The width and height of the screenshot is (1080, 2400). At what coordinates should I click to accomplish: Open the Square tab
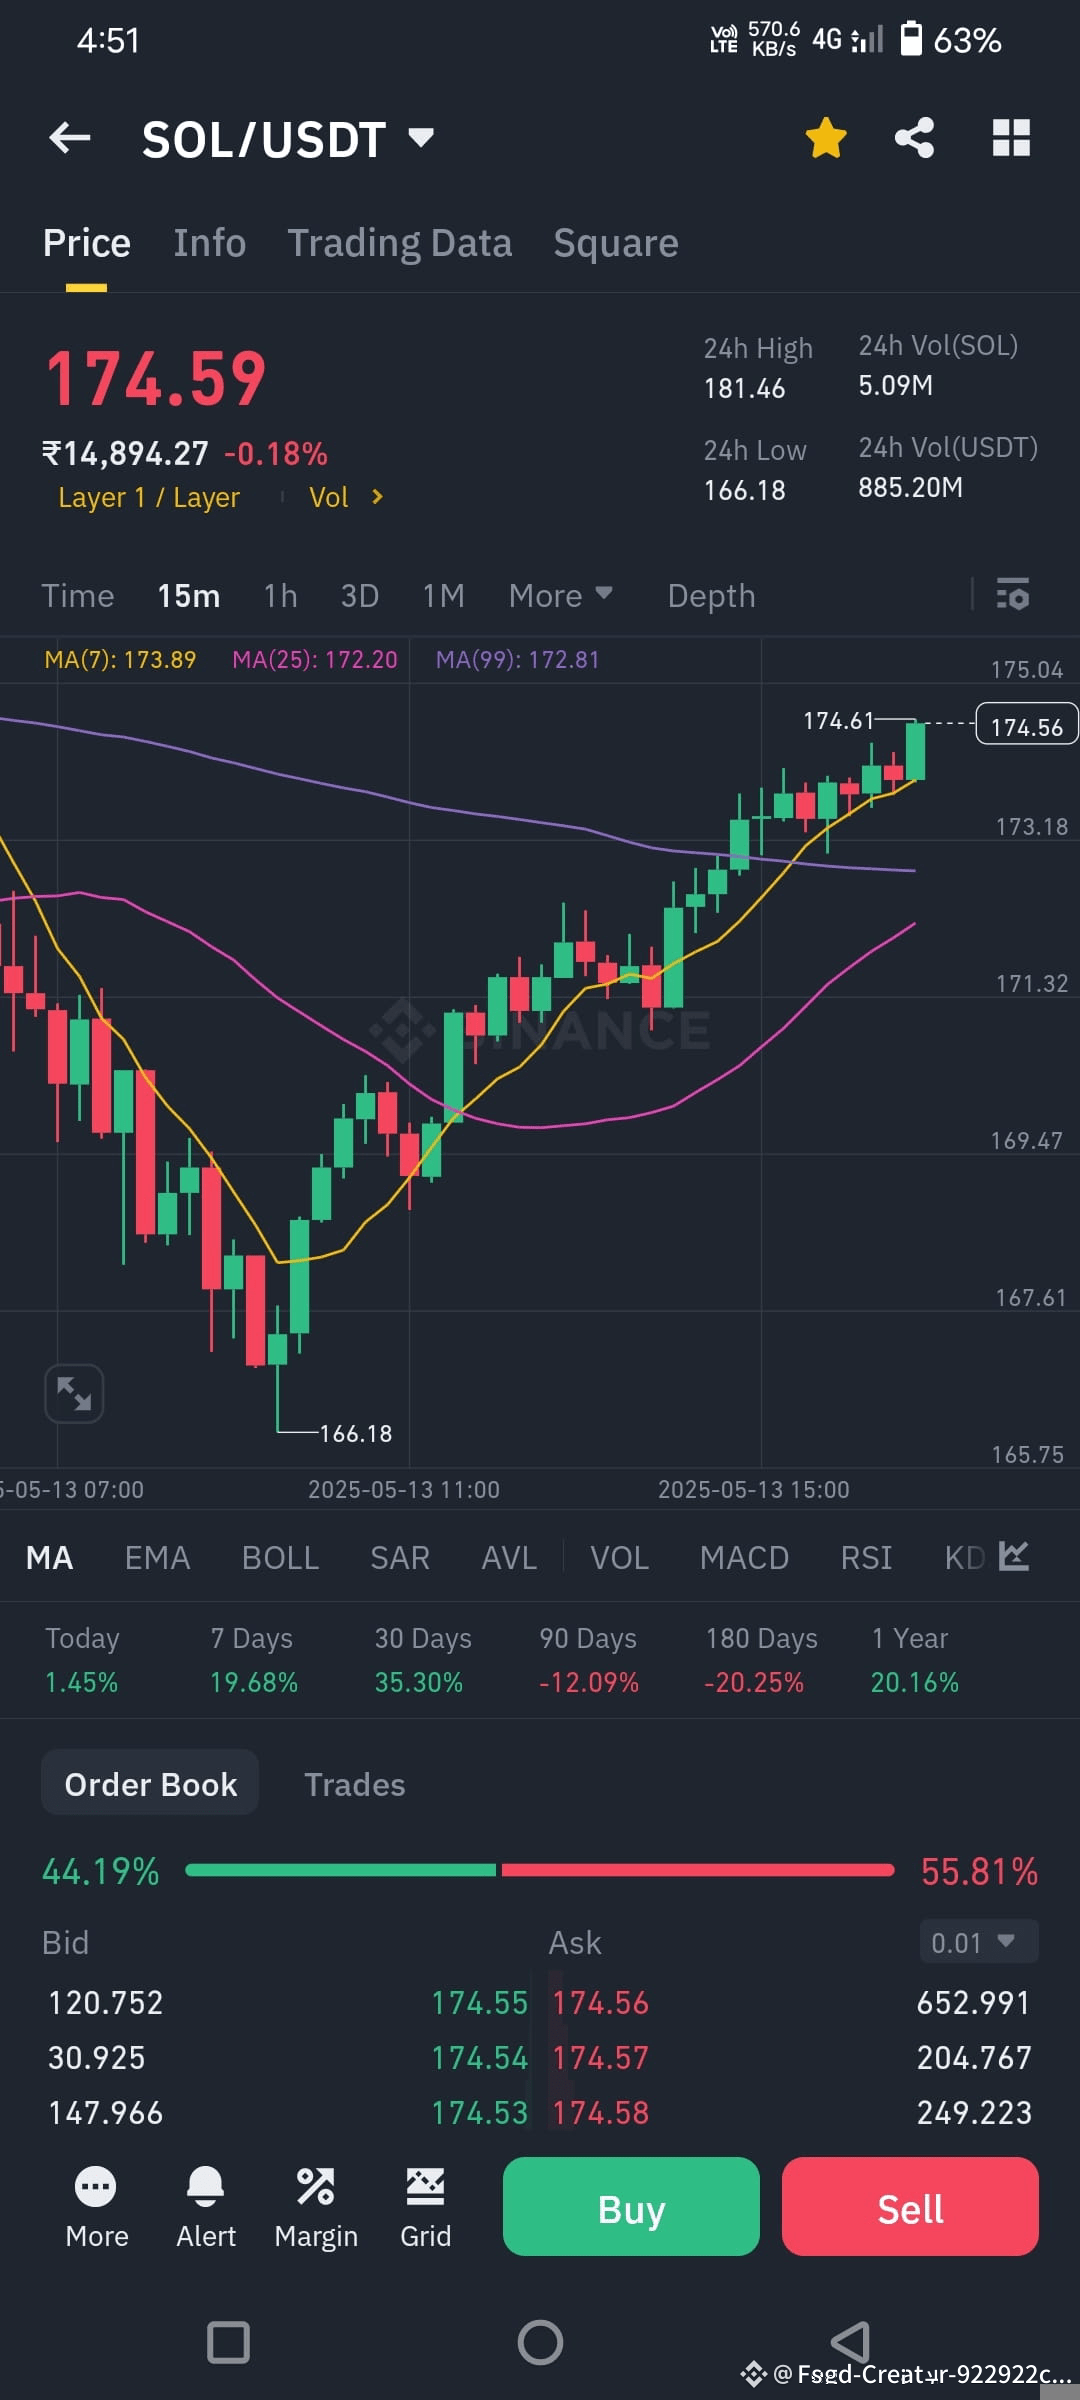coord(616,243)
